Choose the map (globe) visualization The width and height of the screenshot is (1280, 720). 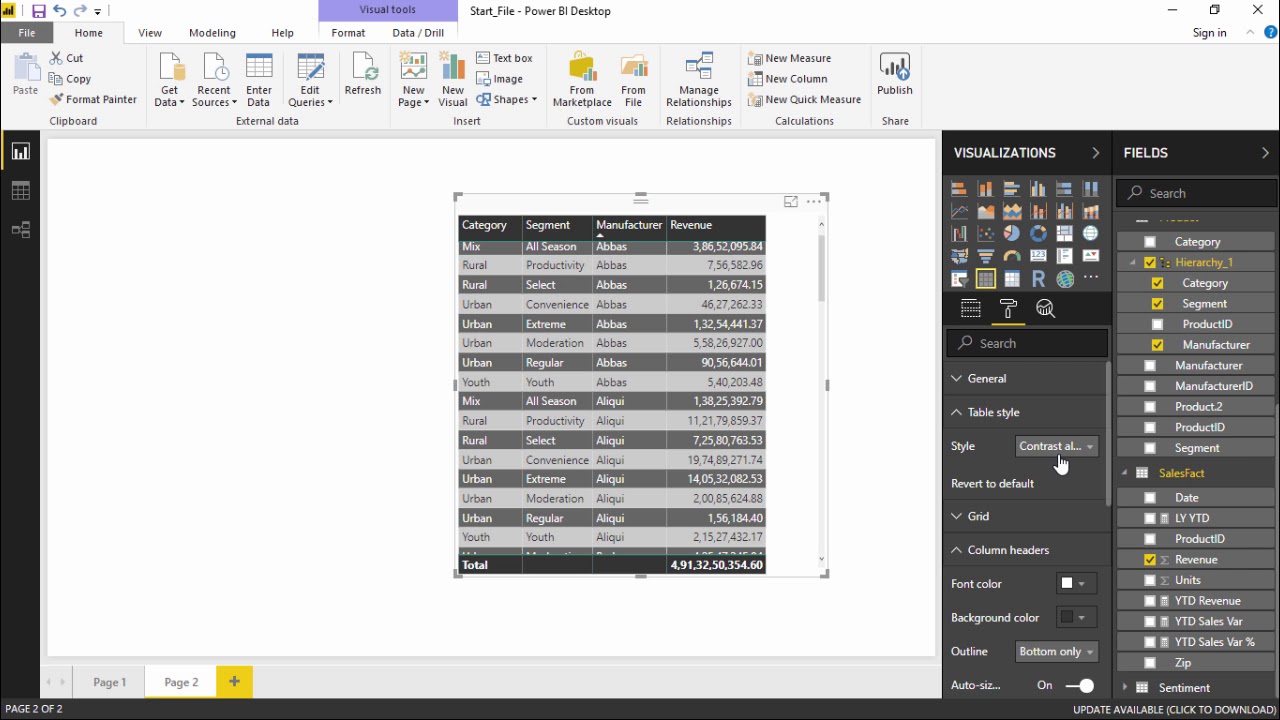[x=1091, y=233]
